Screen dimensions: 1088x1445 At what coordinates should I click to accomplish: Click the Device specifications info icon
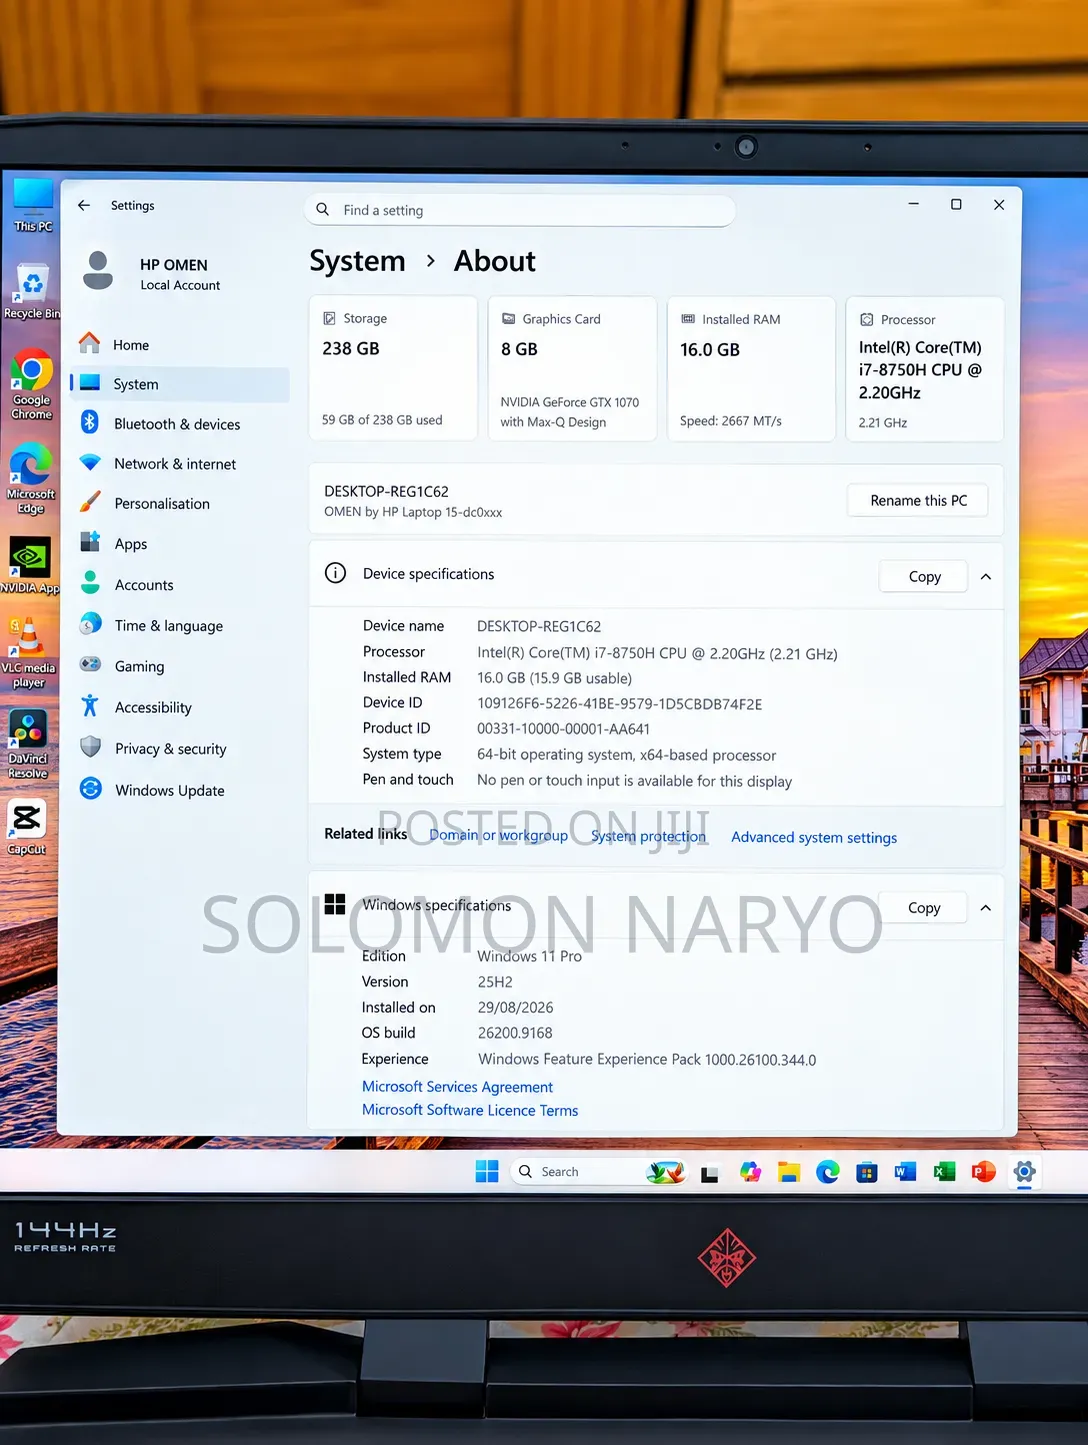[336, 573]
